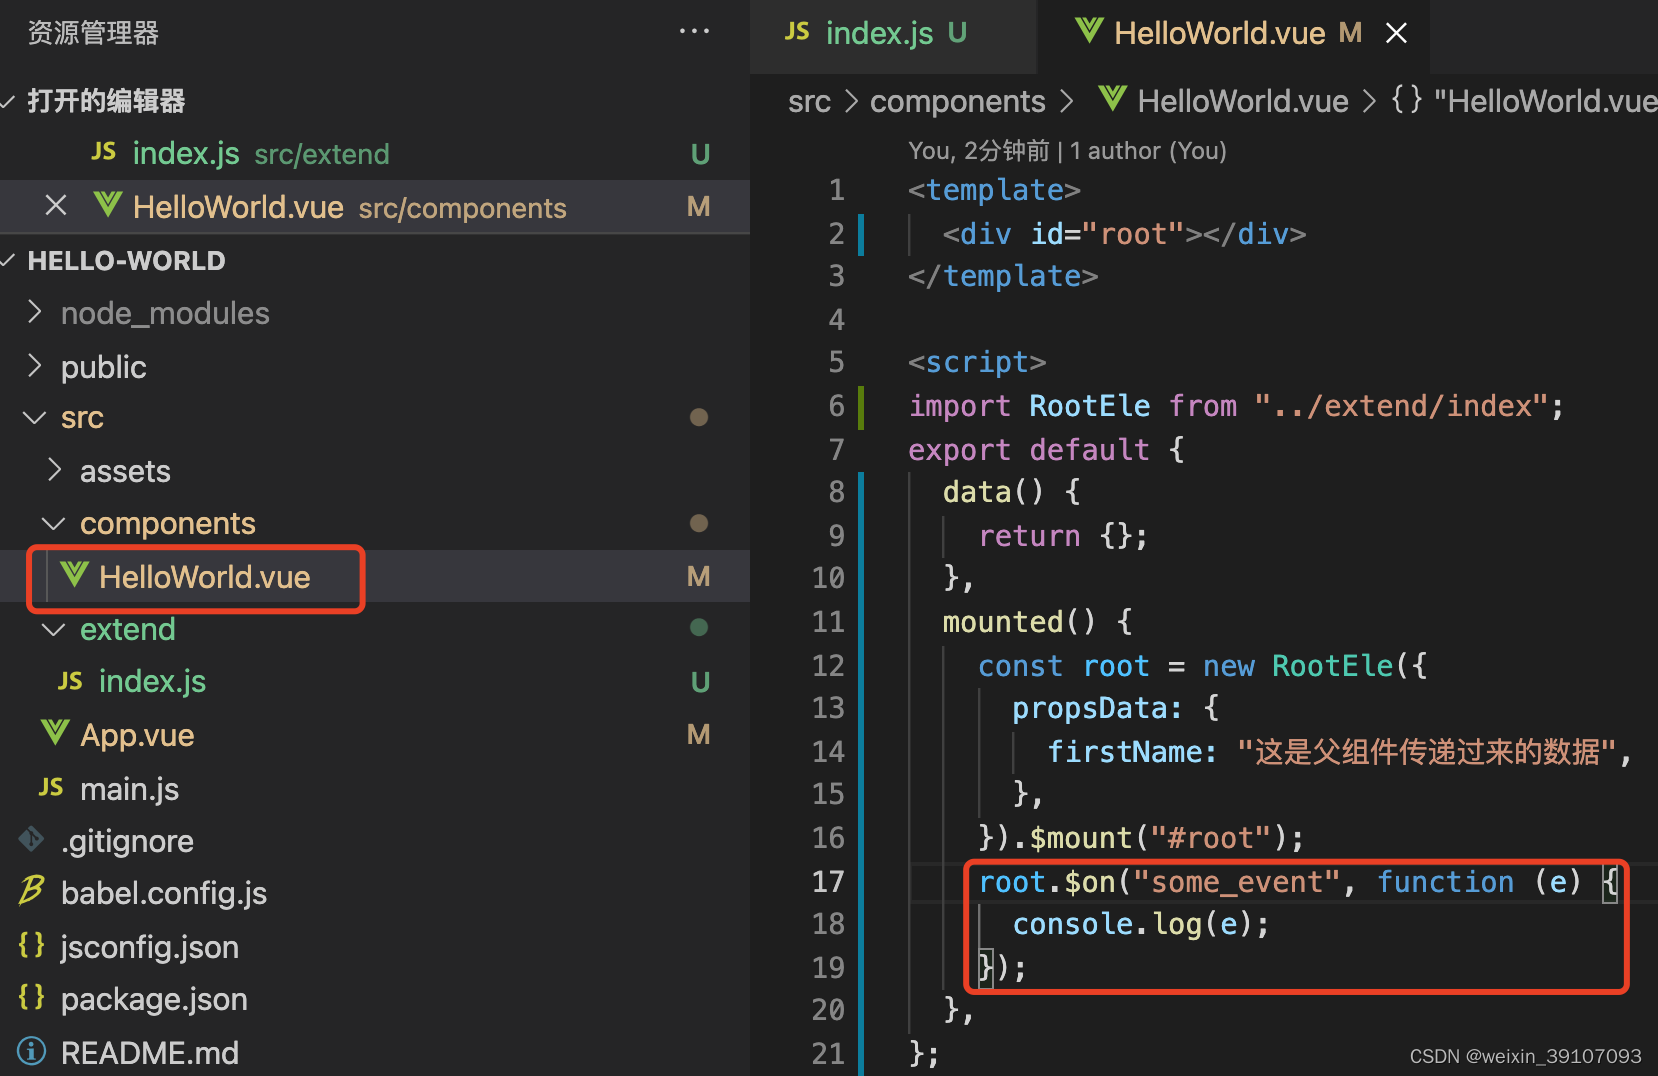Click the gitignore diamond icon
This screenshot has width=1658, height=1076.
31,840
